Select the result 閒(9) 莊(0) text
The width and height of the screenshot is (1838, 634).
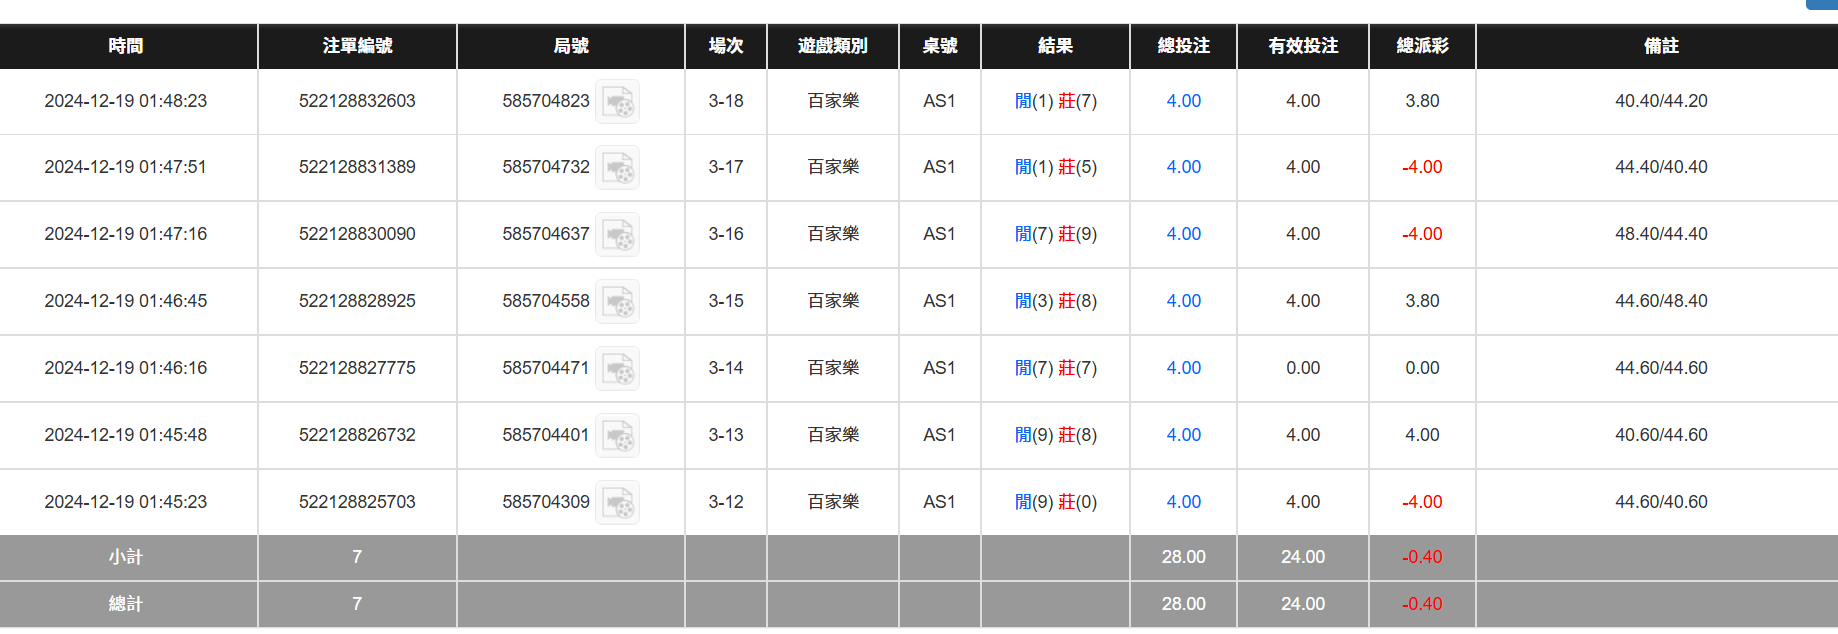click(1055, 502)
